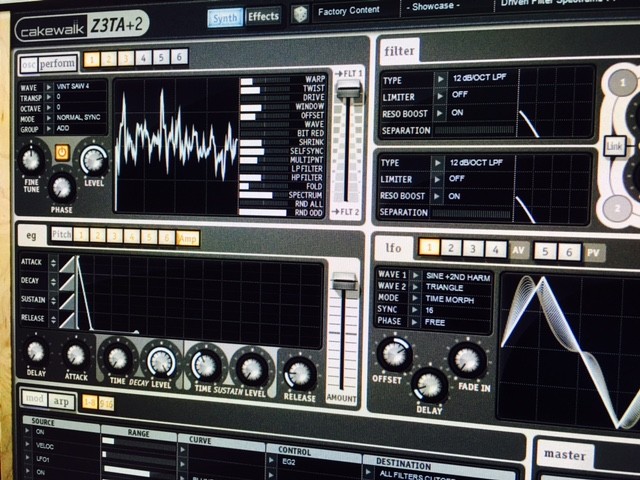
Task: Open the TRANSP value arrow
Action: coord(49,97)
